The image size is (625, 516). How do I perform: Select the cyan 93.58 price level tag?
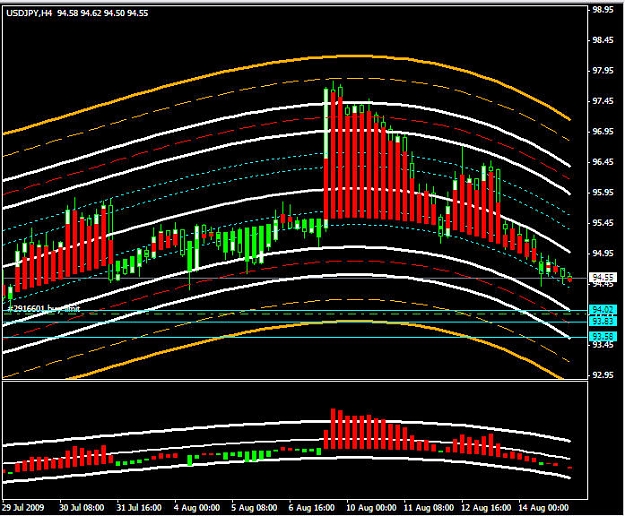point(603,337)
